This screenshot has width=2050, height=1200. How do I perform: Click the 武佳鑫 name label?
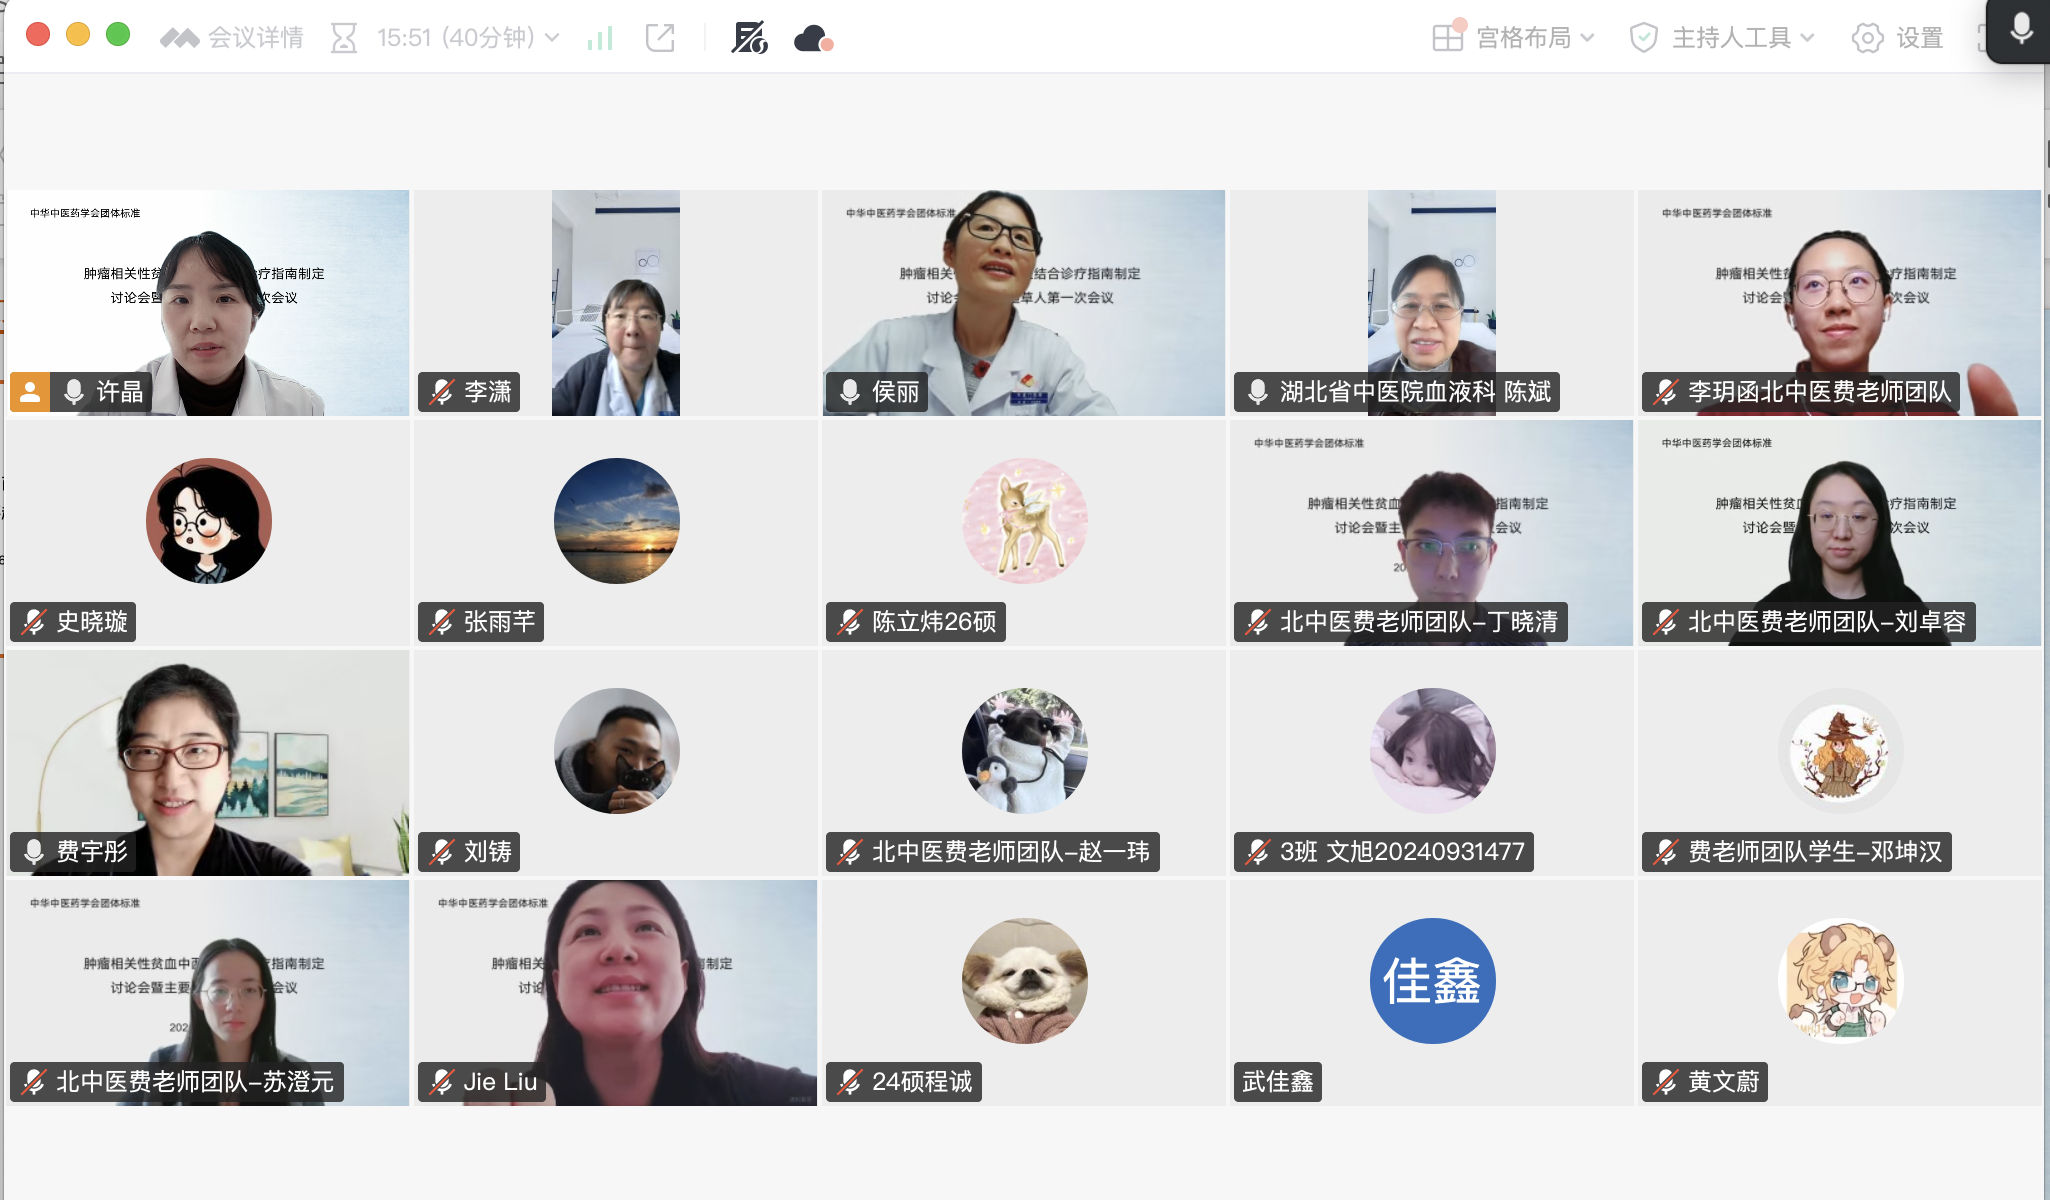(x=1277, y=1082)
